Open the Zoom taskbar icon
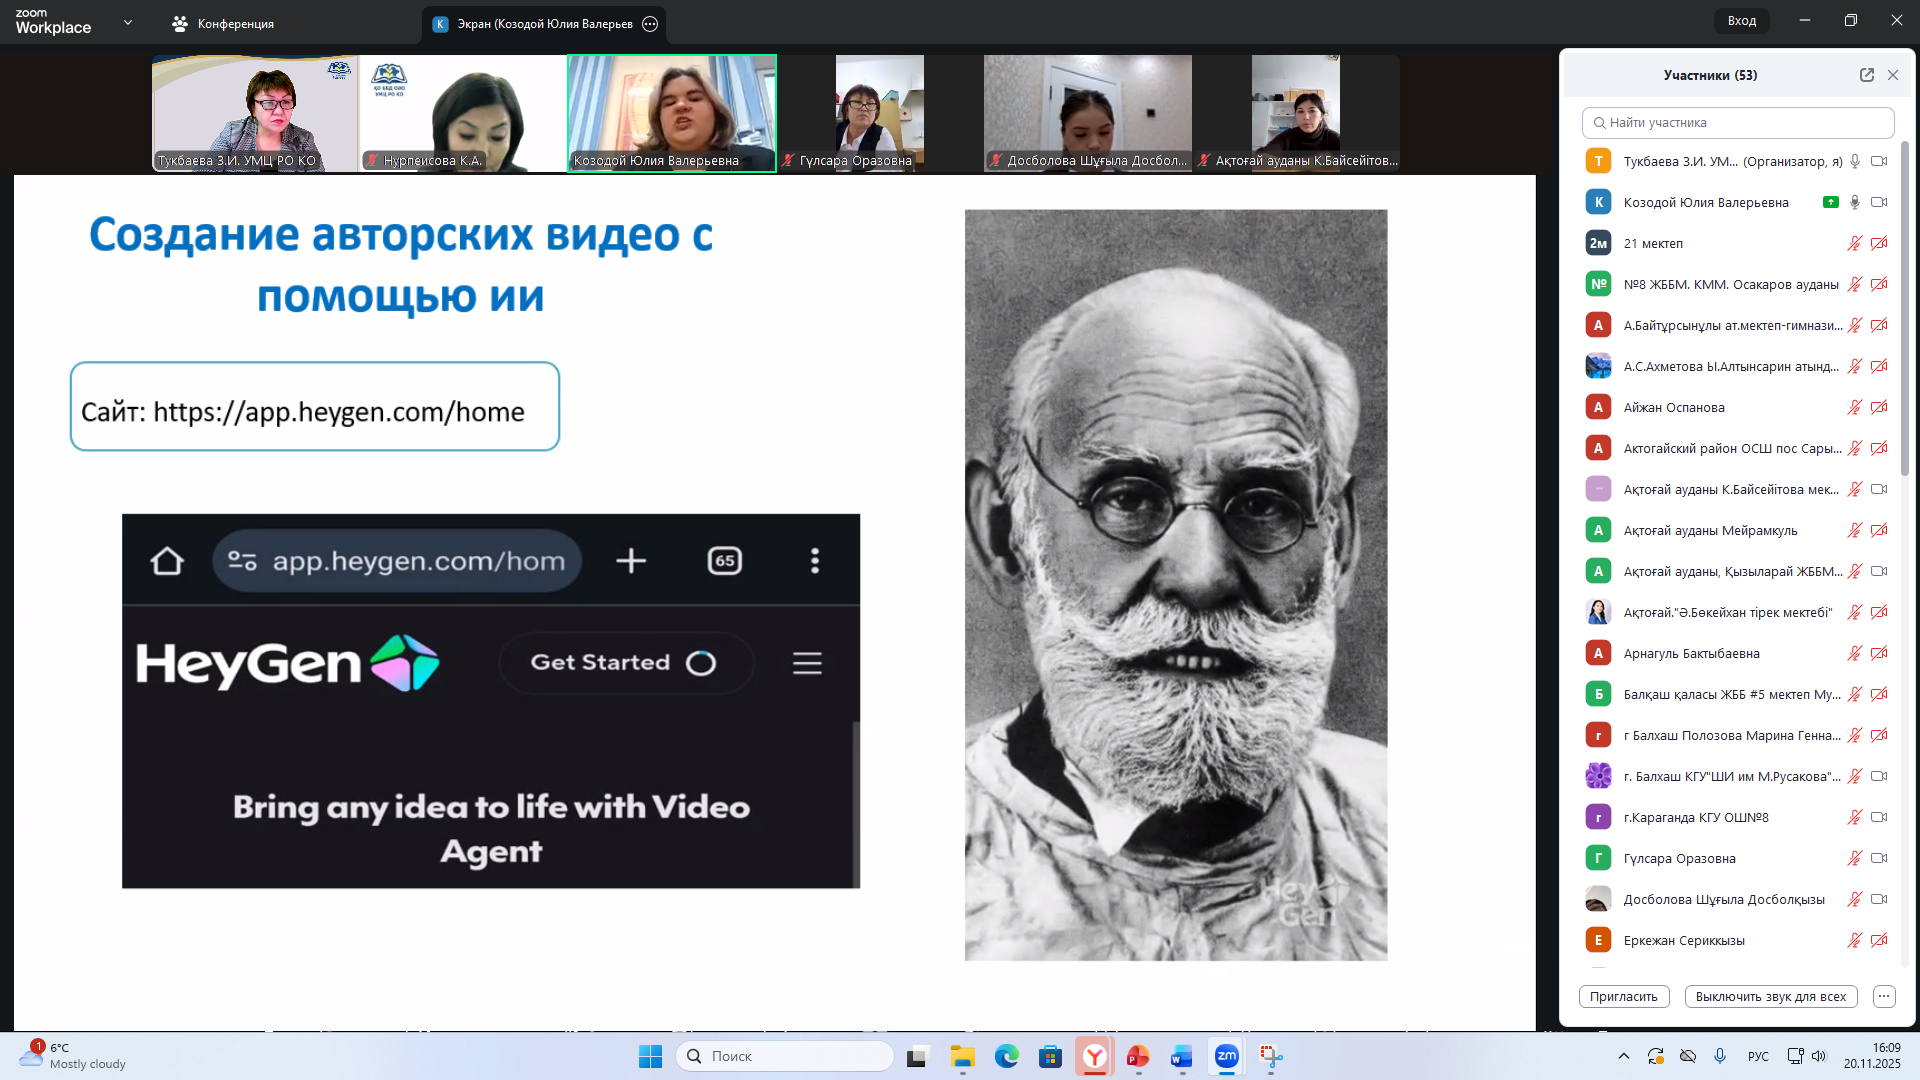 click(x=1226, y=1056)
